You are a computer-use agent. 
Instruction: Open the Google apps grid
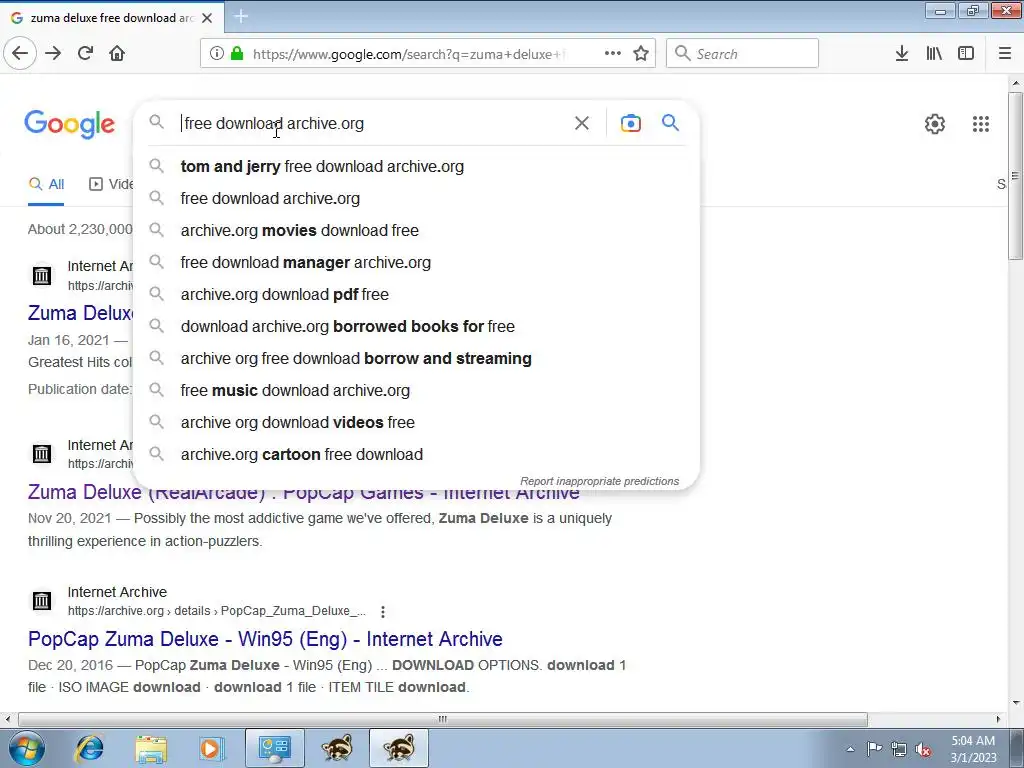coord(980,123)
